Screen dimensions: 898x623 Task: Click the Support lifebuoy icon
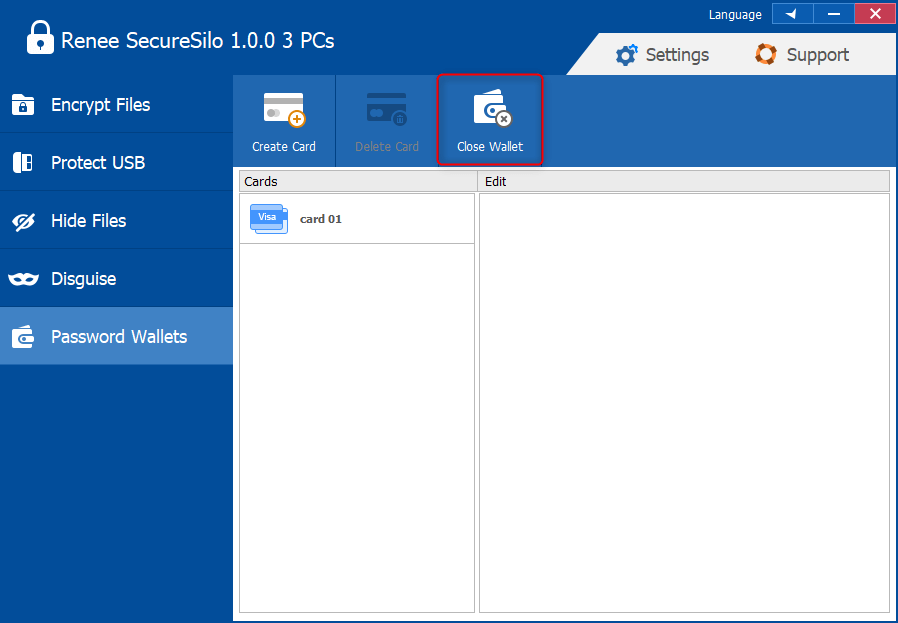[766, 54]
